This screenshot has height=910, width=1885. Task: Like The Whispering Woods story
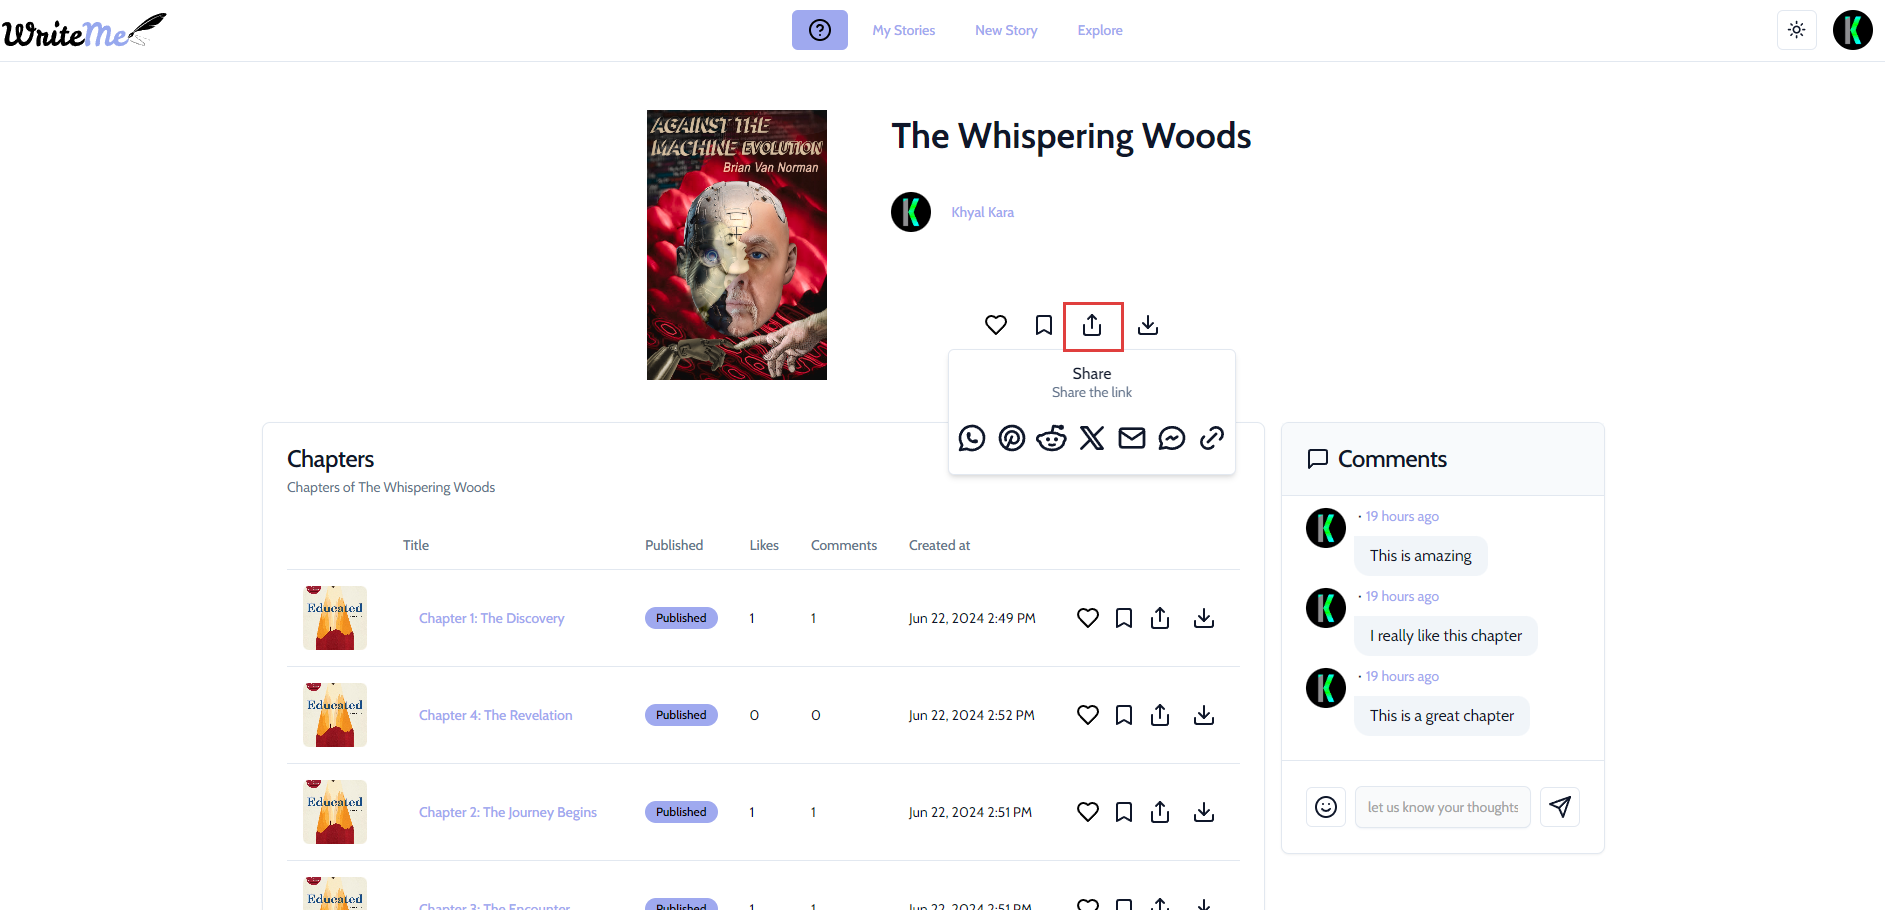tap(996, 325)
